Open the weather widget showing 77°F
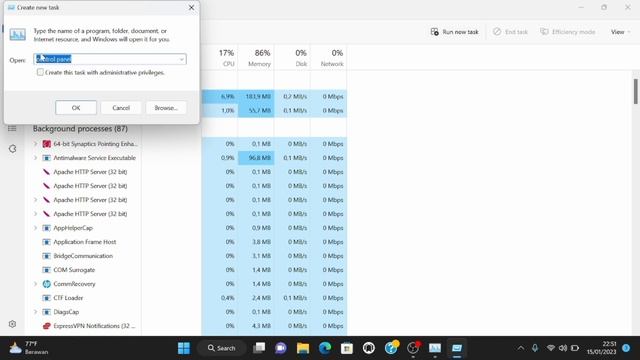The image size is (640, 360). [29, 348]
